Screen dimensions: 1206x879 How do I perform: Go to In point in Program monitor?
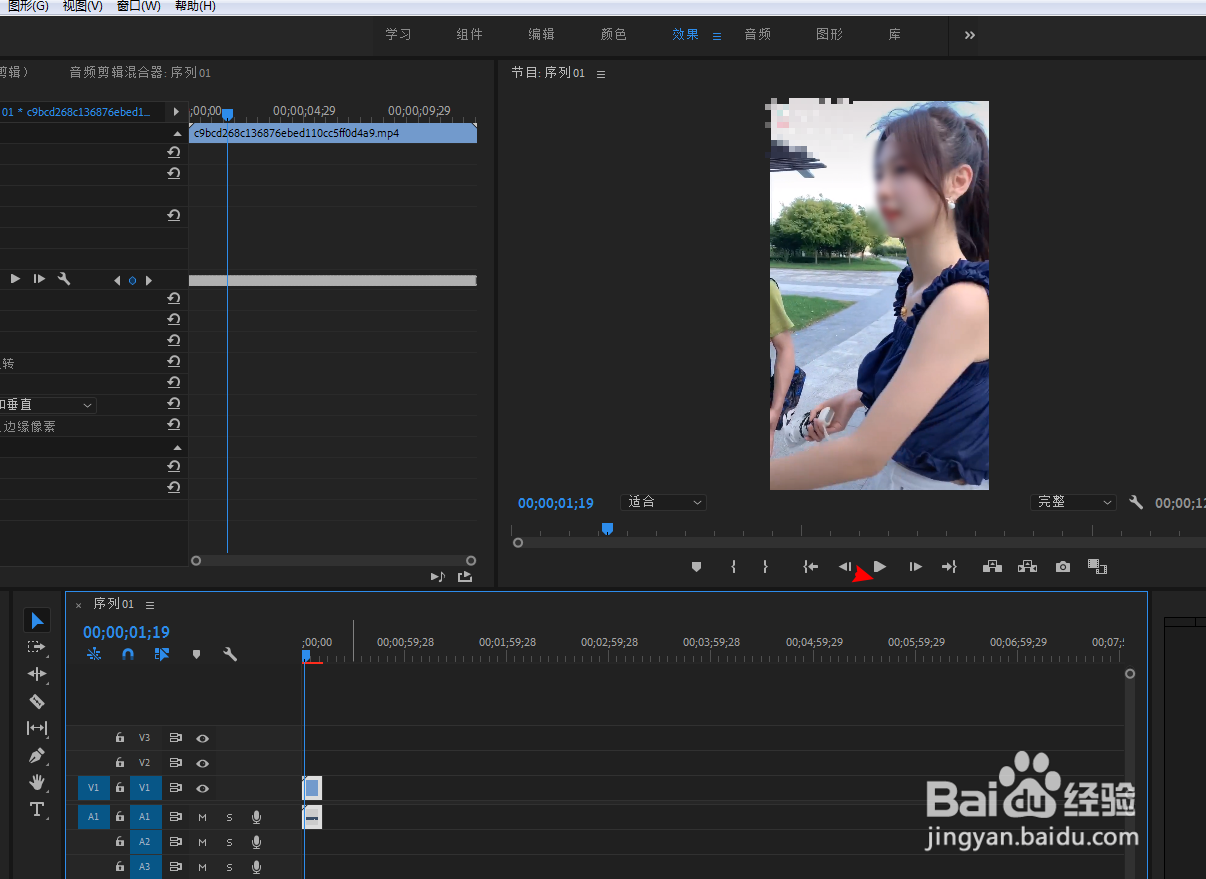(811, 567)
